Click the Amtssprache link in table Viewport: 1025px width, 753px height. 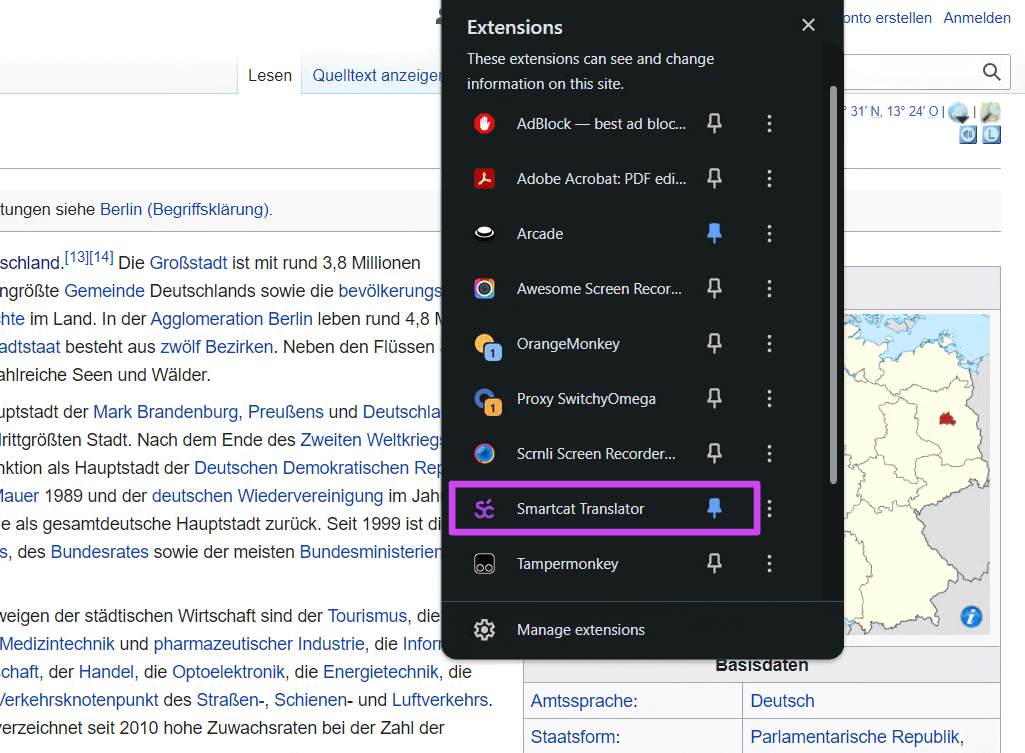pos(584,701)
